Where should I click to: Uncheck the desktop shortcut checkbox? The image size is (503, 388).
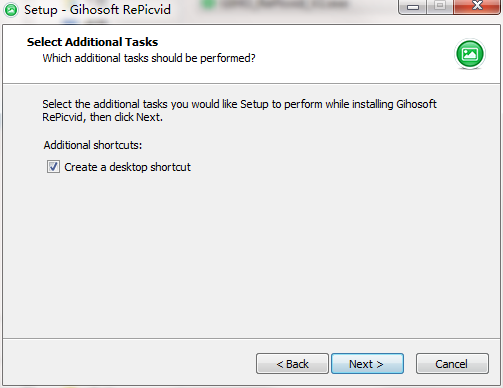pos(53,167)
